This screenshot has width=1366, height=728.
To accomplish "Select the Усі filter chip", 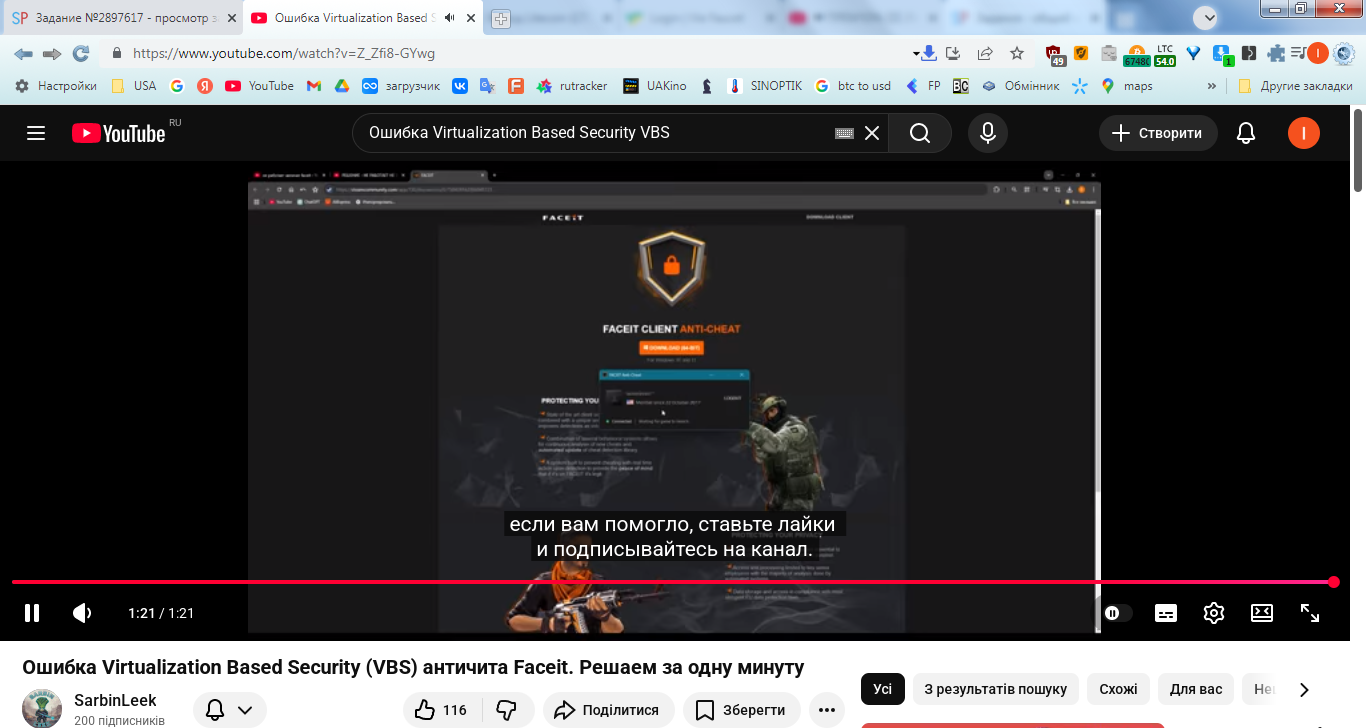I will [x=883, y=689].
